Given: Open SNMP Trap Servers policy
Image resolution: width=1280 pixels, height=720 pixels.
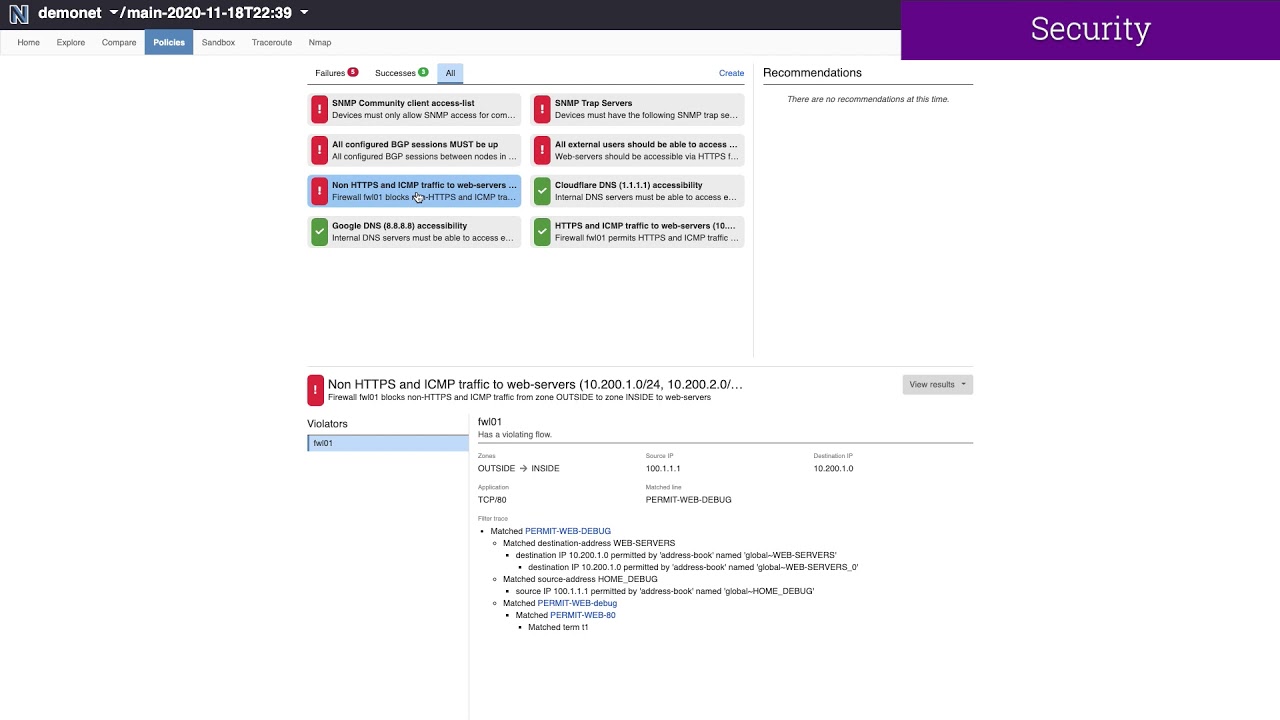Looking at the screenshot, I should (637, 109).
